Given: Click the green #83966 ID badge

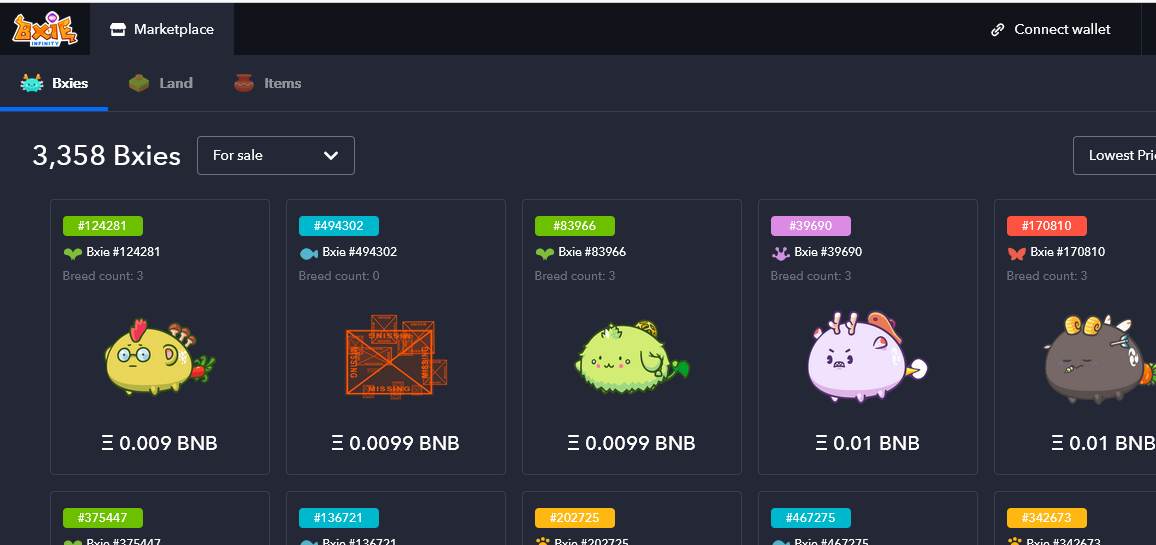Looking at the screenshot, I should (574, 226).
